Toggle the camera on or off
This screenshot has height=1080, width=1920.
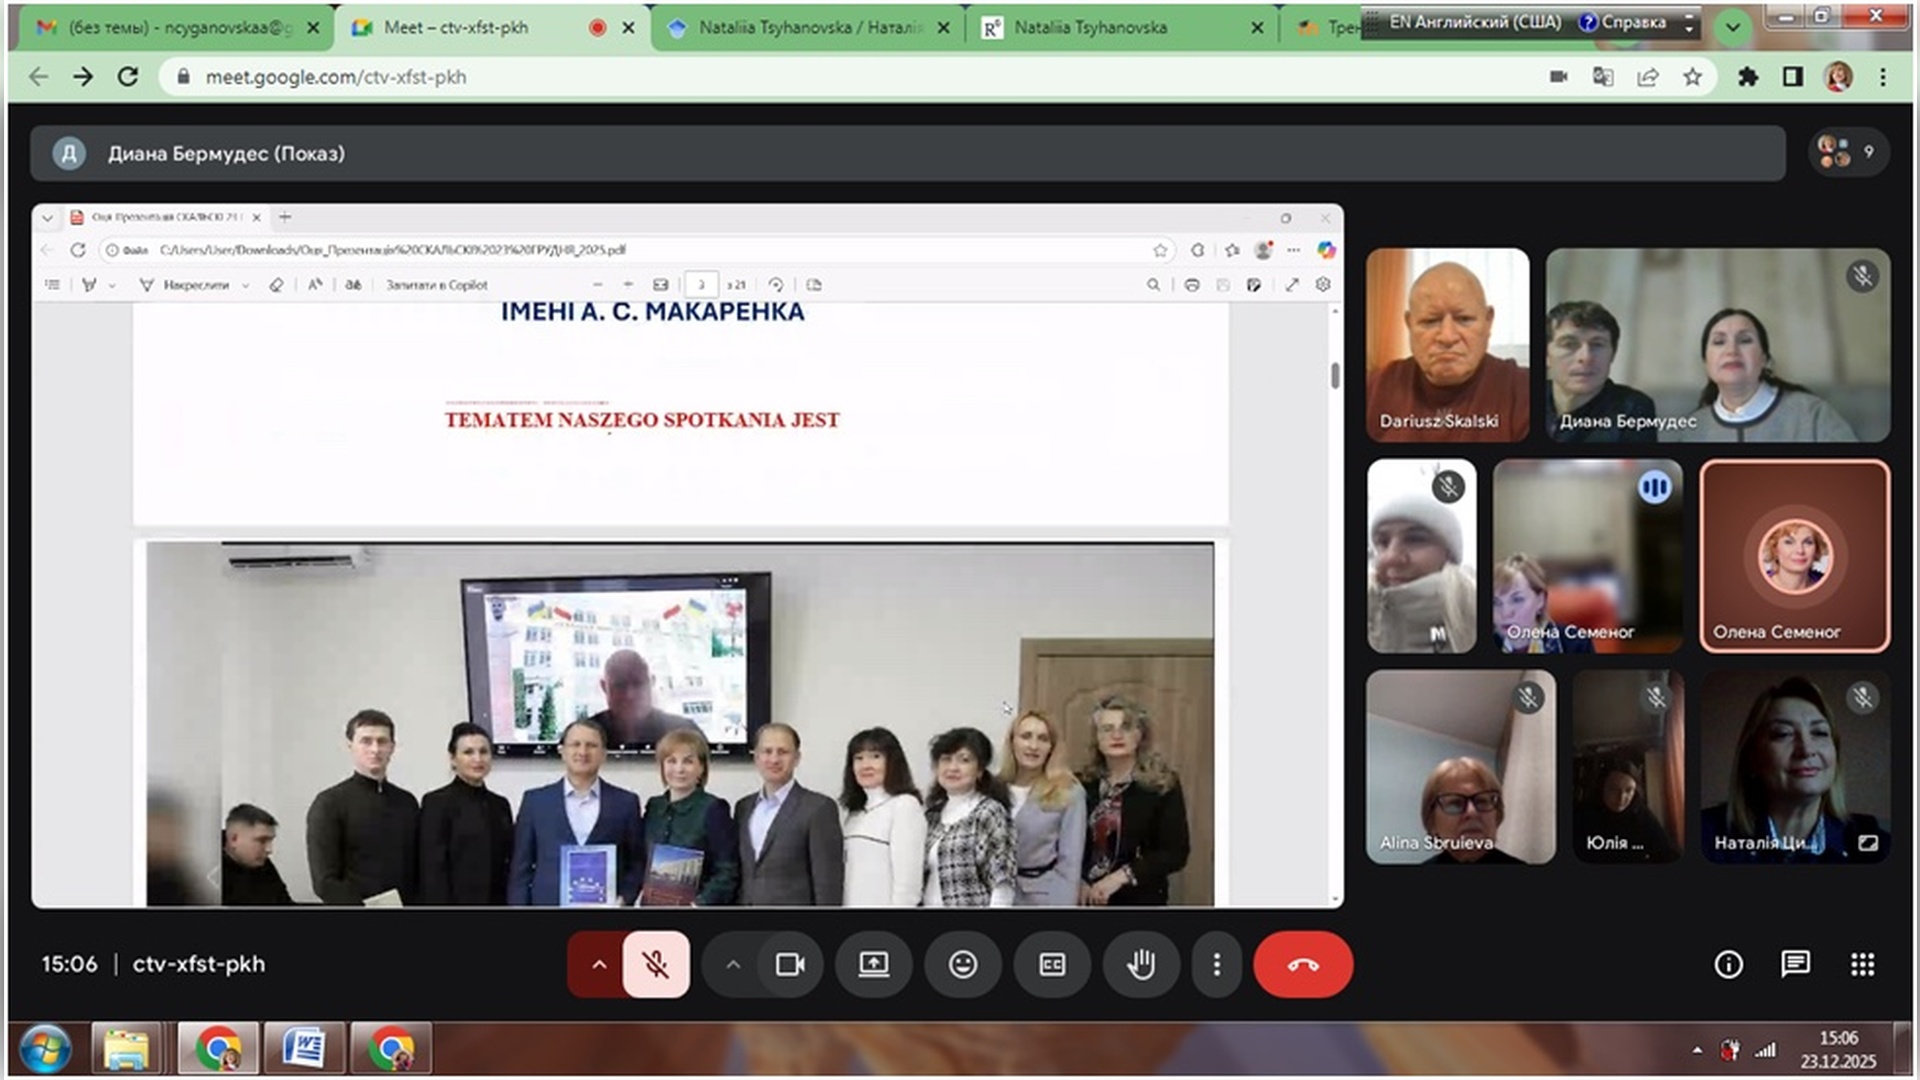[790, 964]
